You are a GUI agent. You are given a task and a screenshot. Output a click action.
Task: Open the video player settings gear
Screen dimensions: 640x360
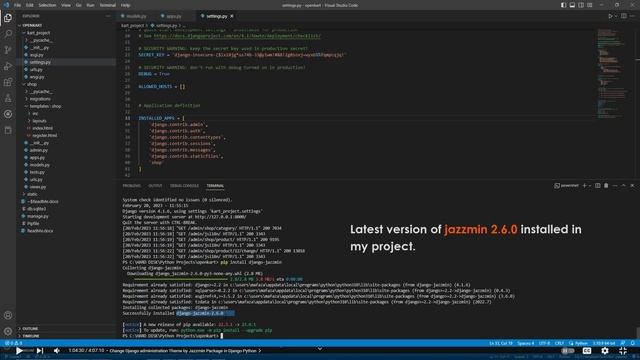pos(605,351)
